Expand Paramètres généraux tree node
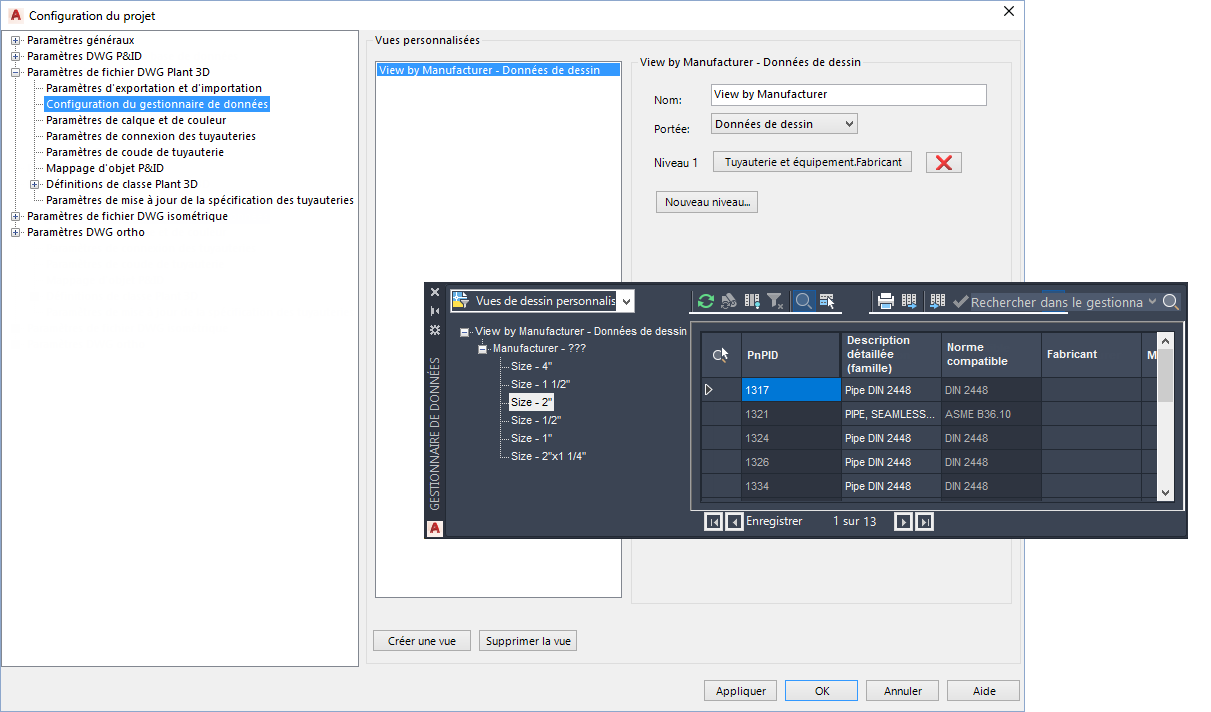This screenshot has width=1211, height=712. tap(16, 40)
